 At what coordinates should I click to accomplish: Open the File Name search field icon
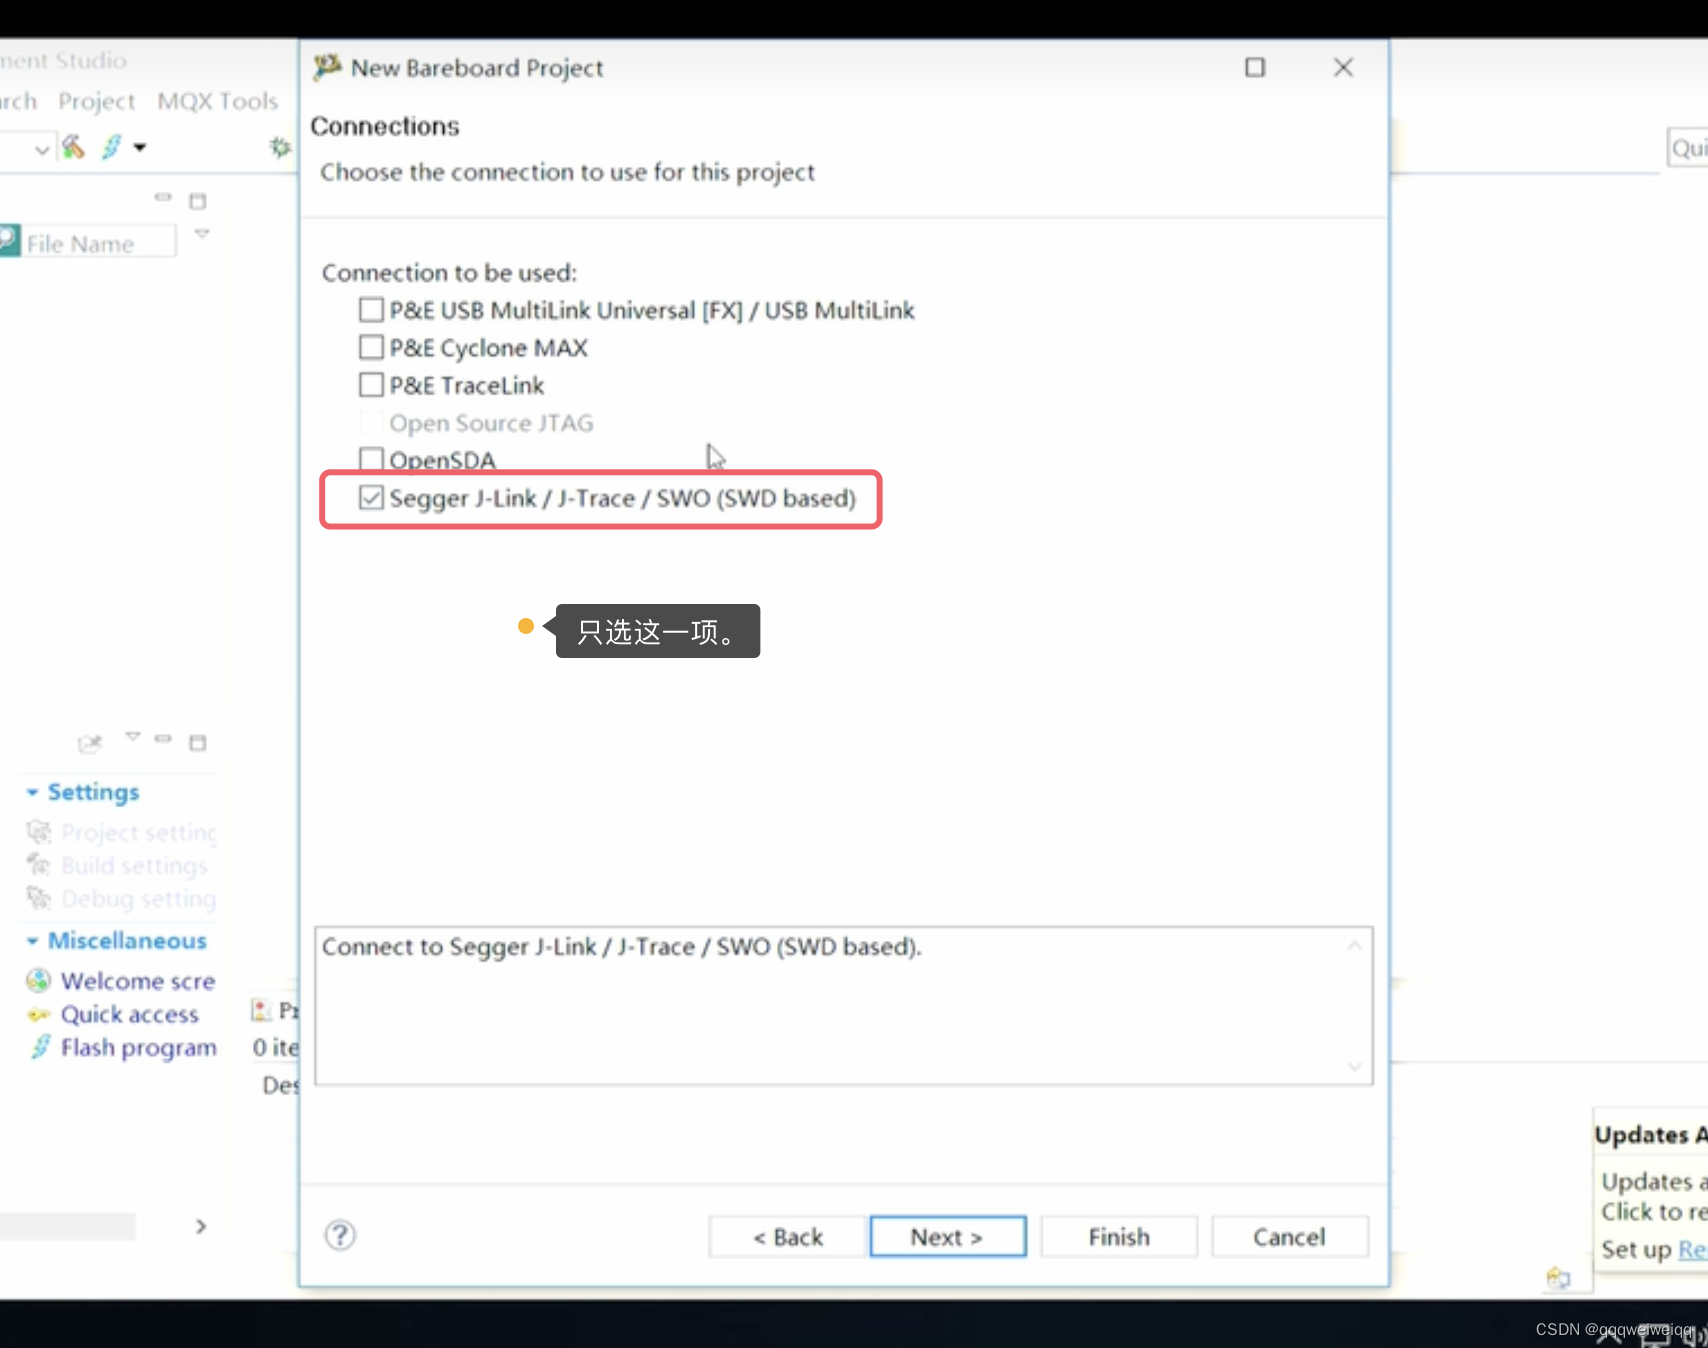coord(8,240)
